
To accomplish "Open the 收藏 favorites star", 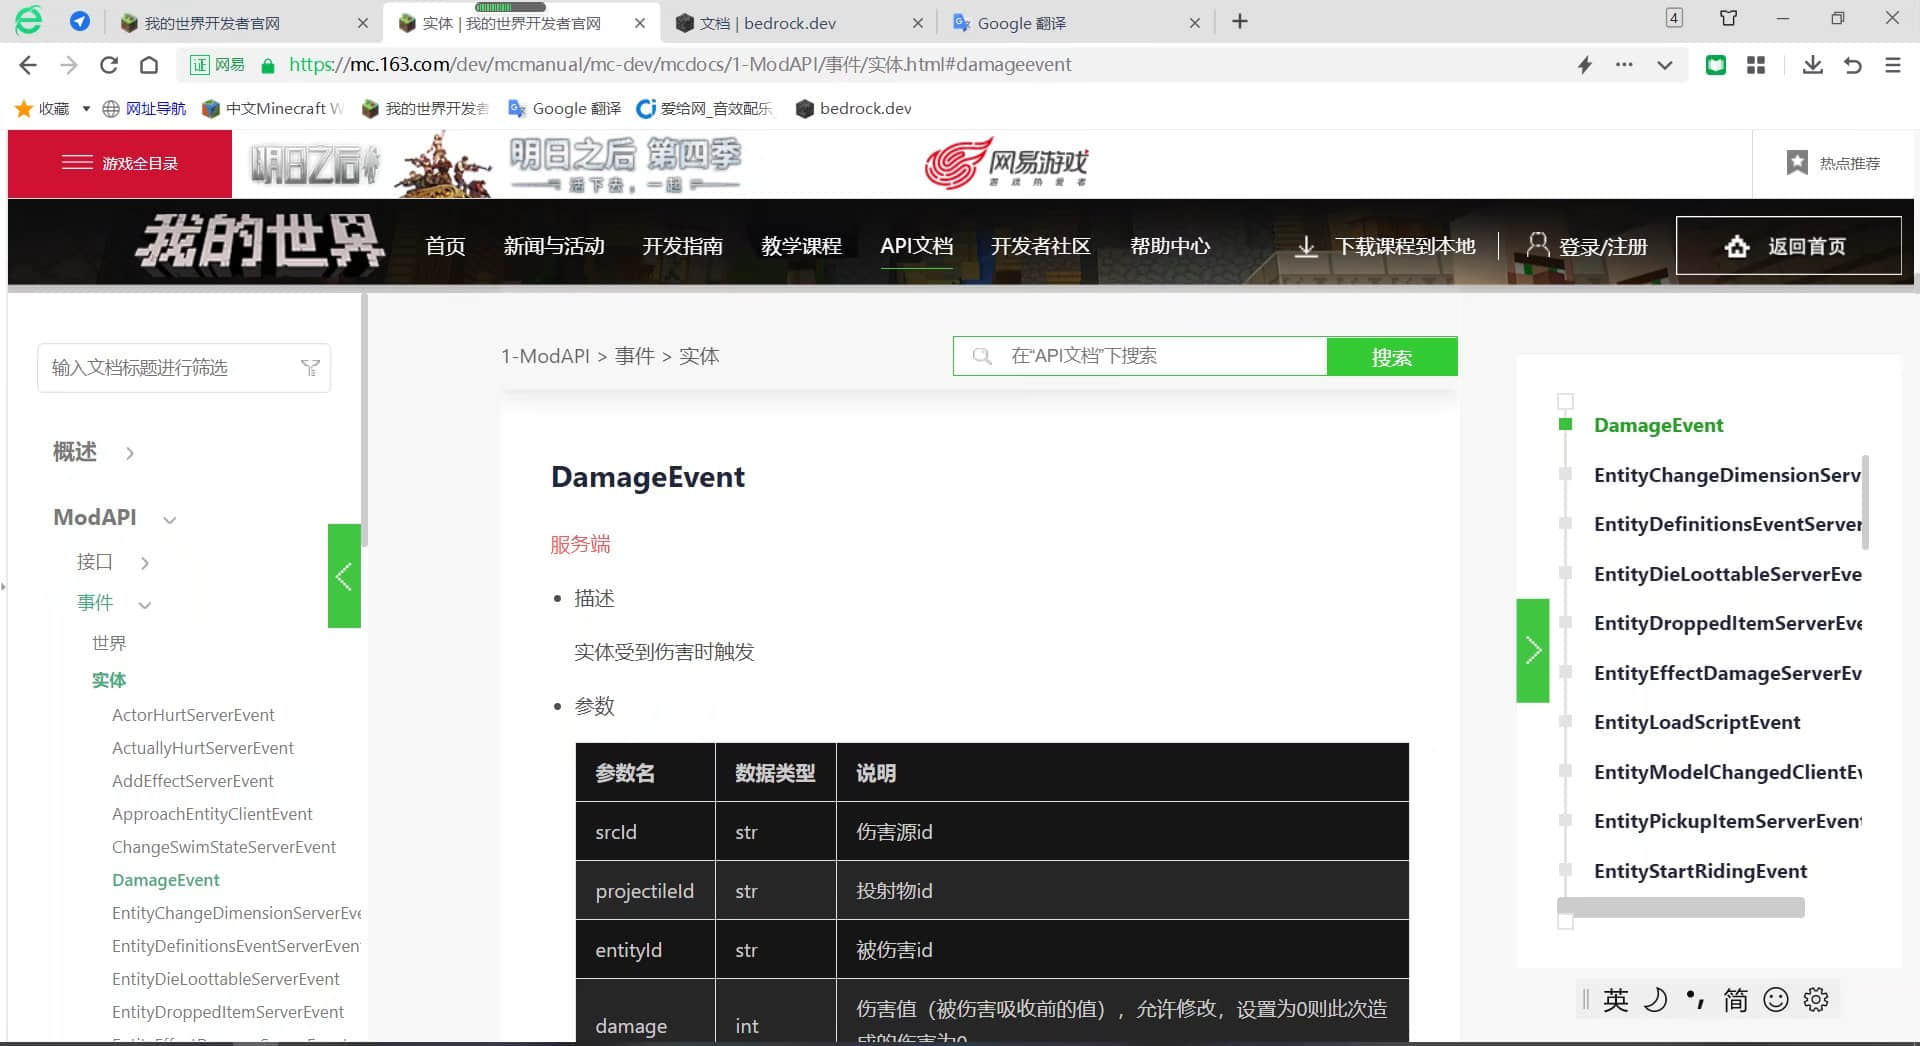I will point(24,108).
